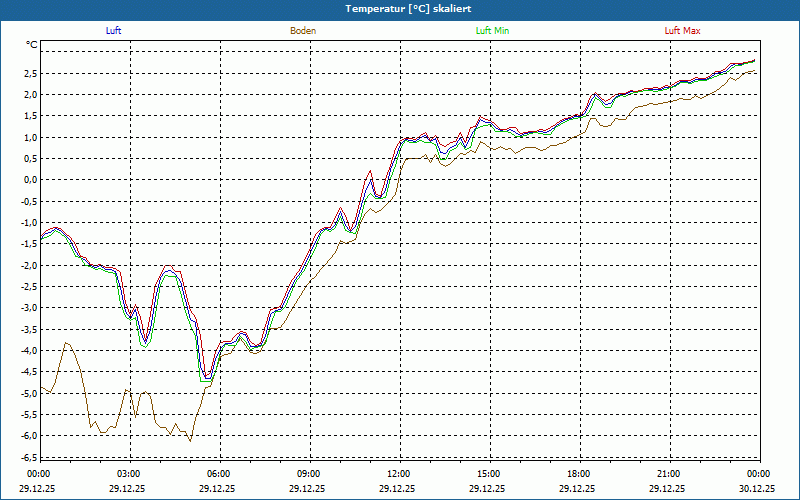The width and height of the screenshot is (800, 500).
Task: Click the -0,5 y-axis value
Action: click(x=30, y=201)
